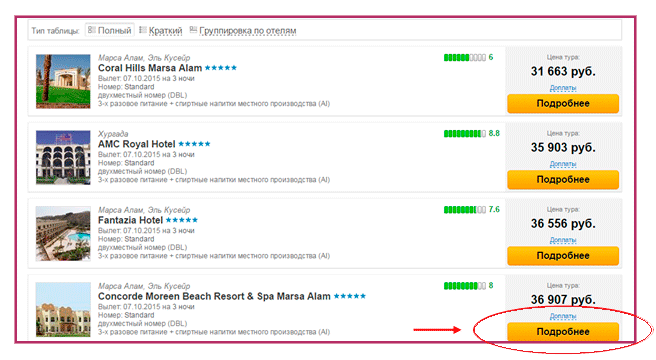Open Concorde Moreen Beach Resort & Spa title

coord(214,296)
